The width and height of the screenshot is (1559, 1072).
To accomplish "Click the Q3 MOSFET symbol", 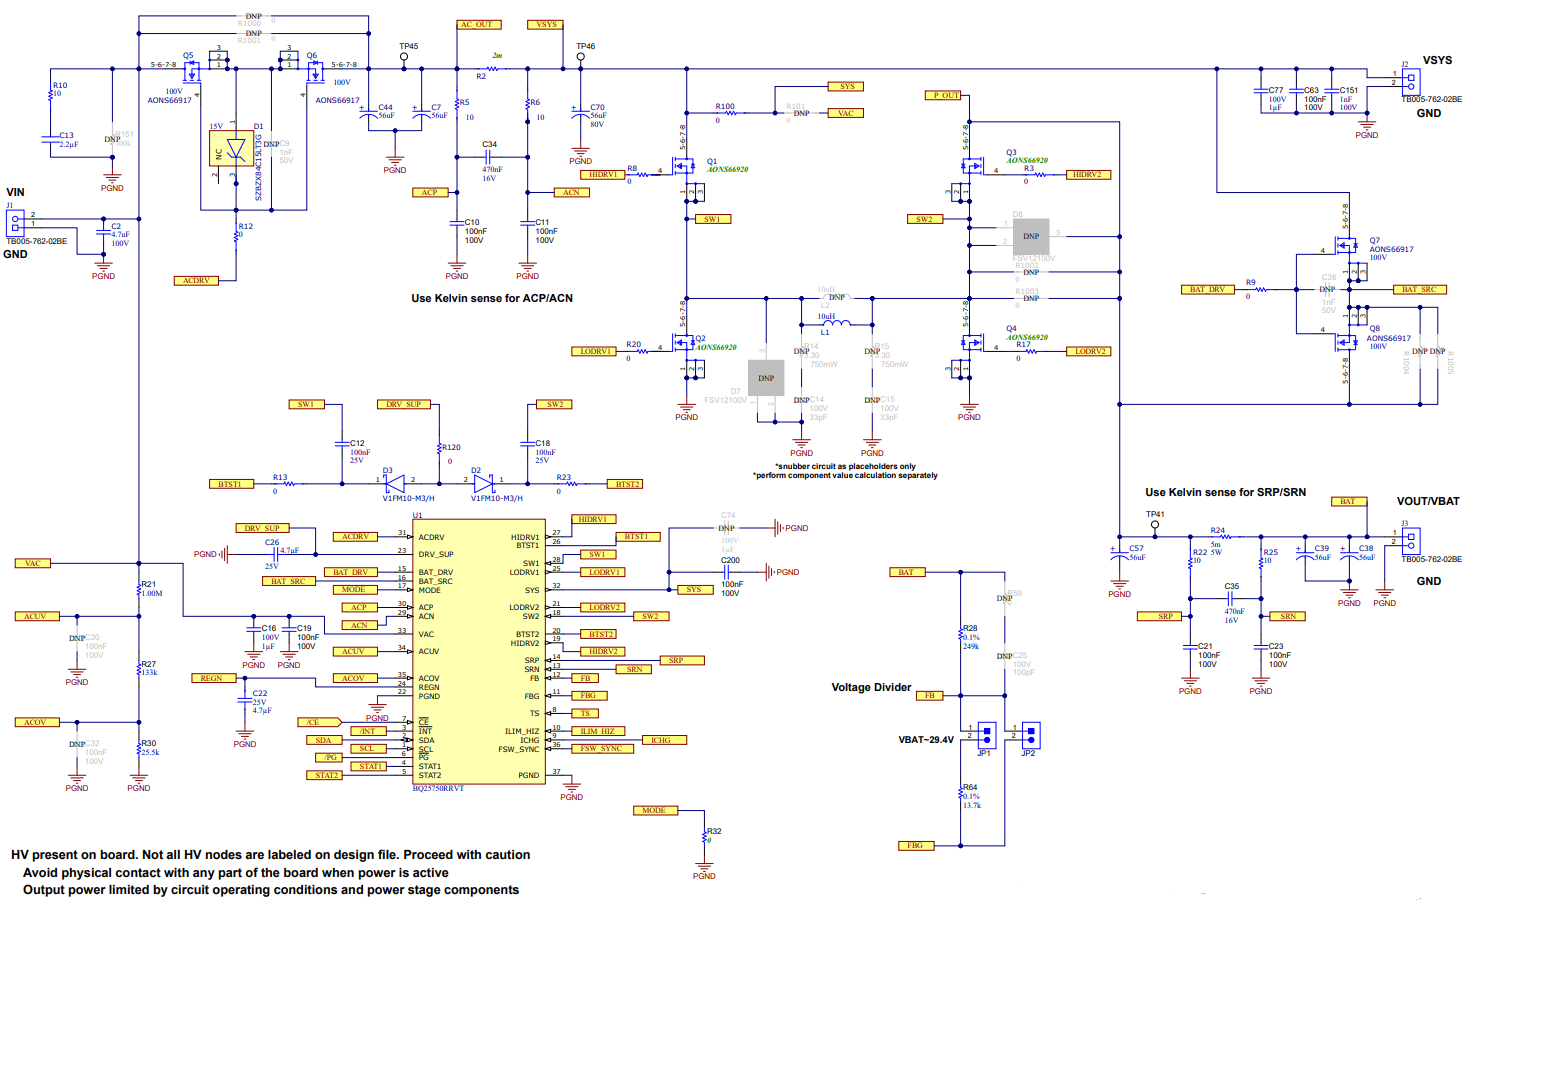I will click(x=970, y=167).
